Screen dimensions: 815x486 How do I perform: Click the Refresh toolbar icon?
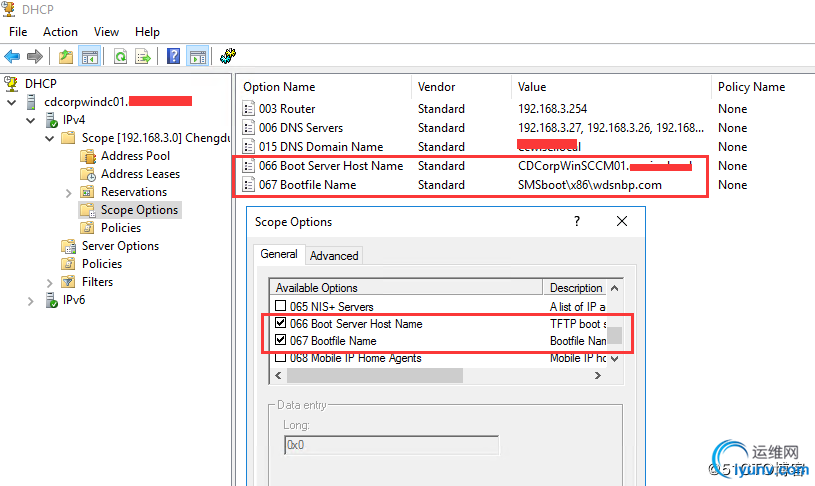click(120, 56)
